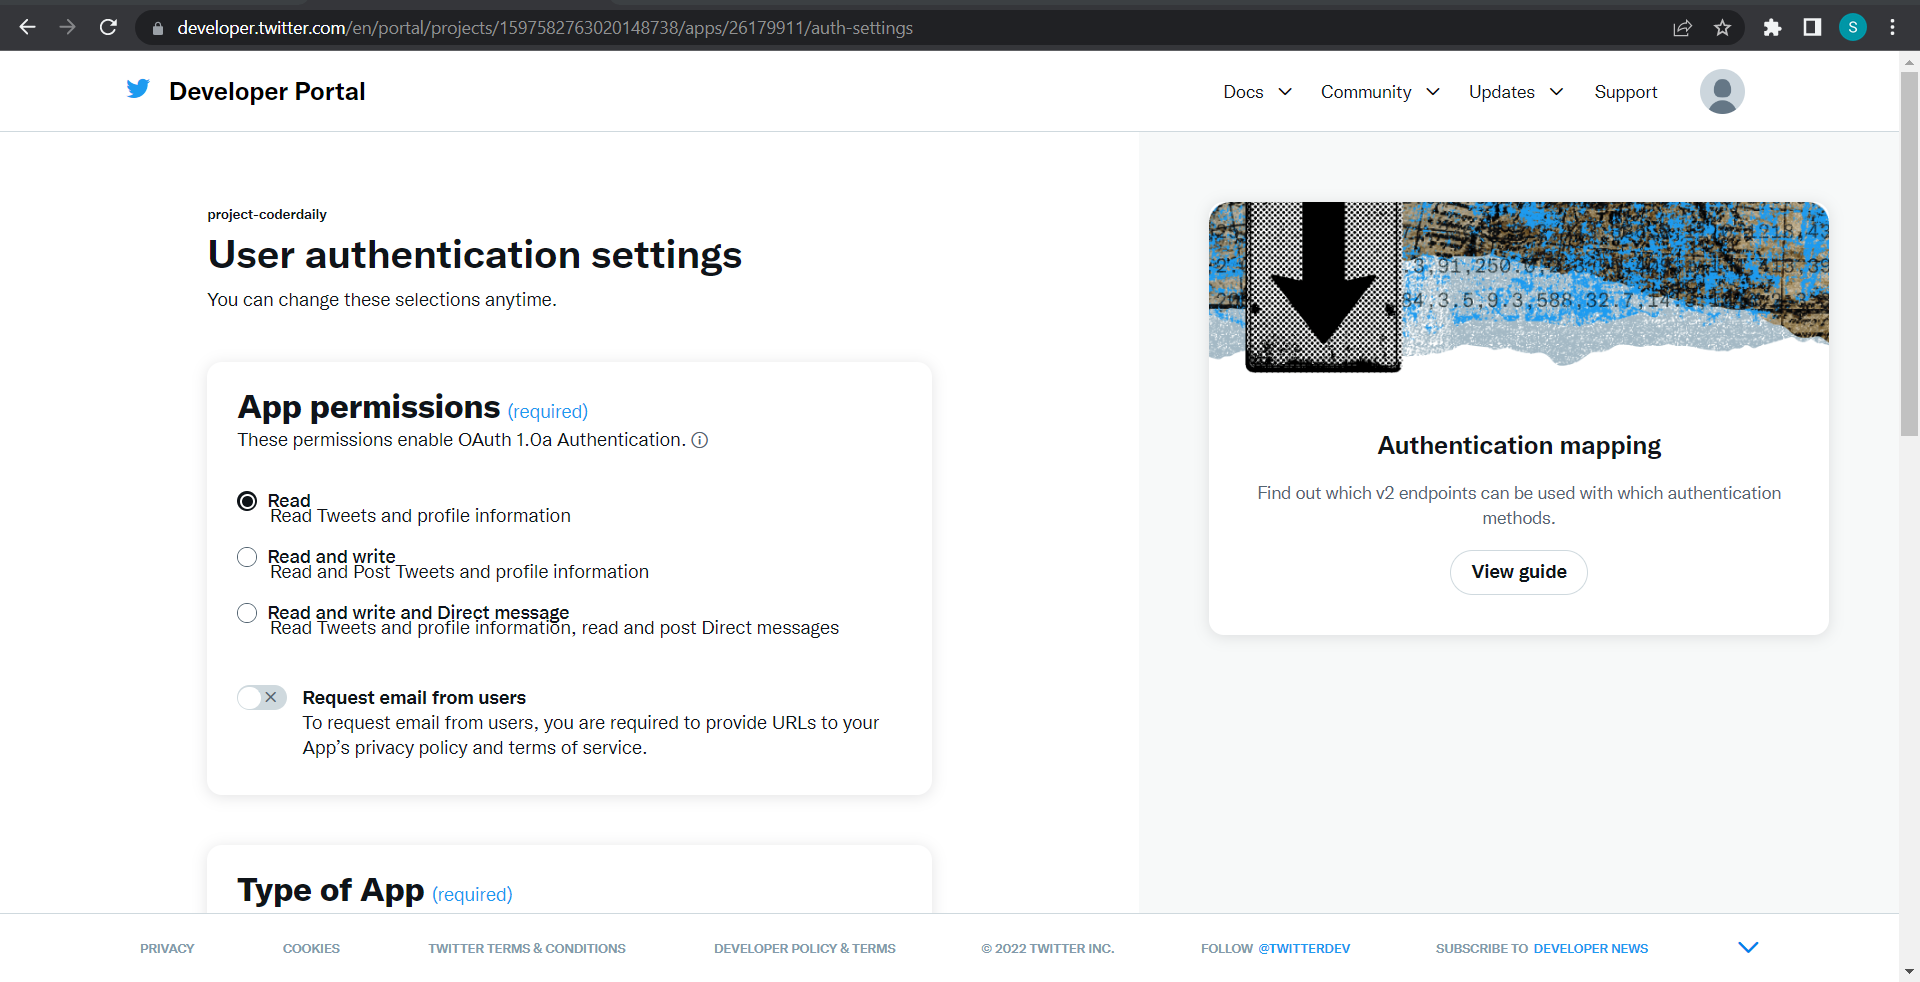Open the Support menu item
The width and height of the screenshot is (1920, 982).
[x=1625, y=92]
